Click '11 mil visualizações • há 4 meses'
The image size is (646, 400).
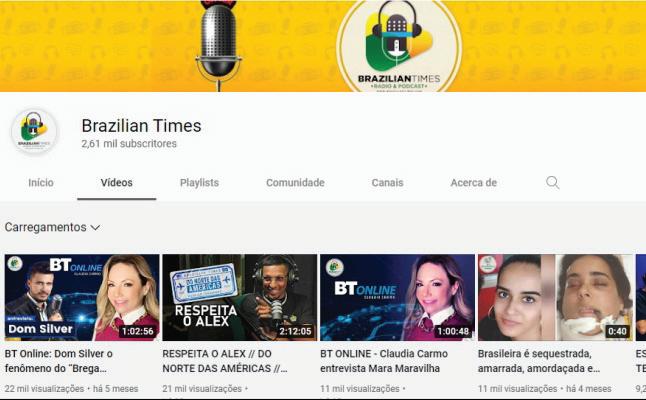(545, 388)
